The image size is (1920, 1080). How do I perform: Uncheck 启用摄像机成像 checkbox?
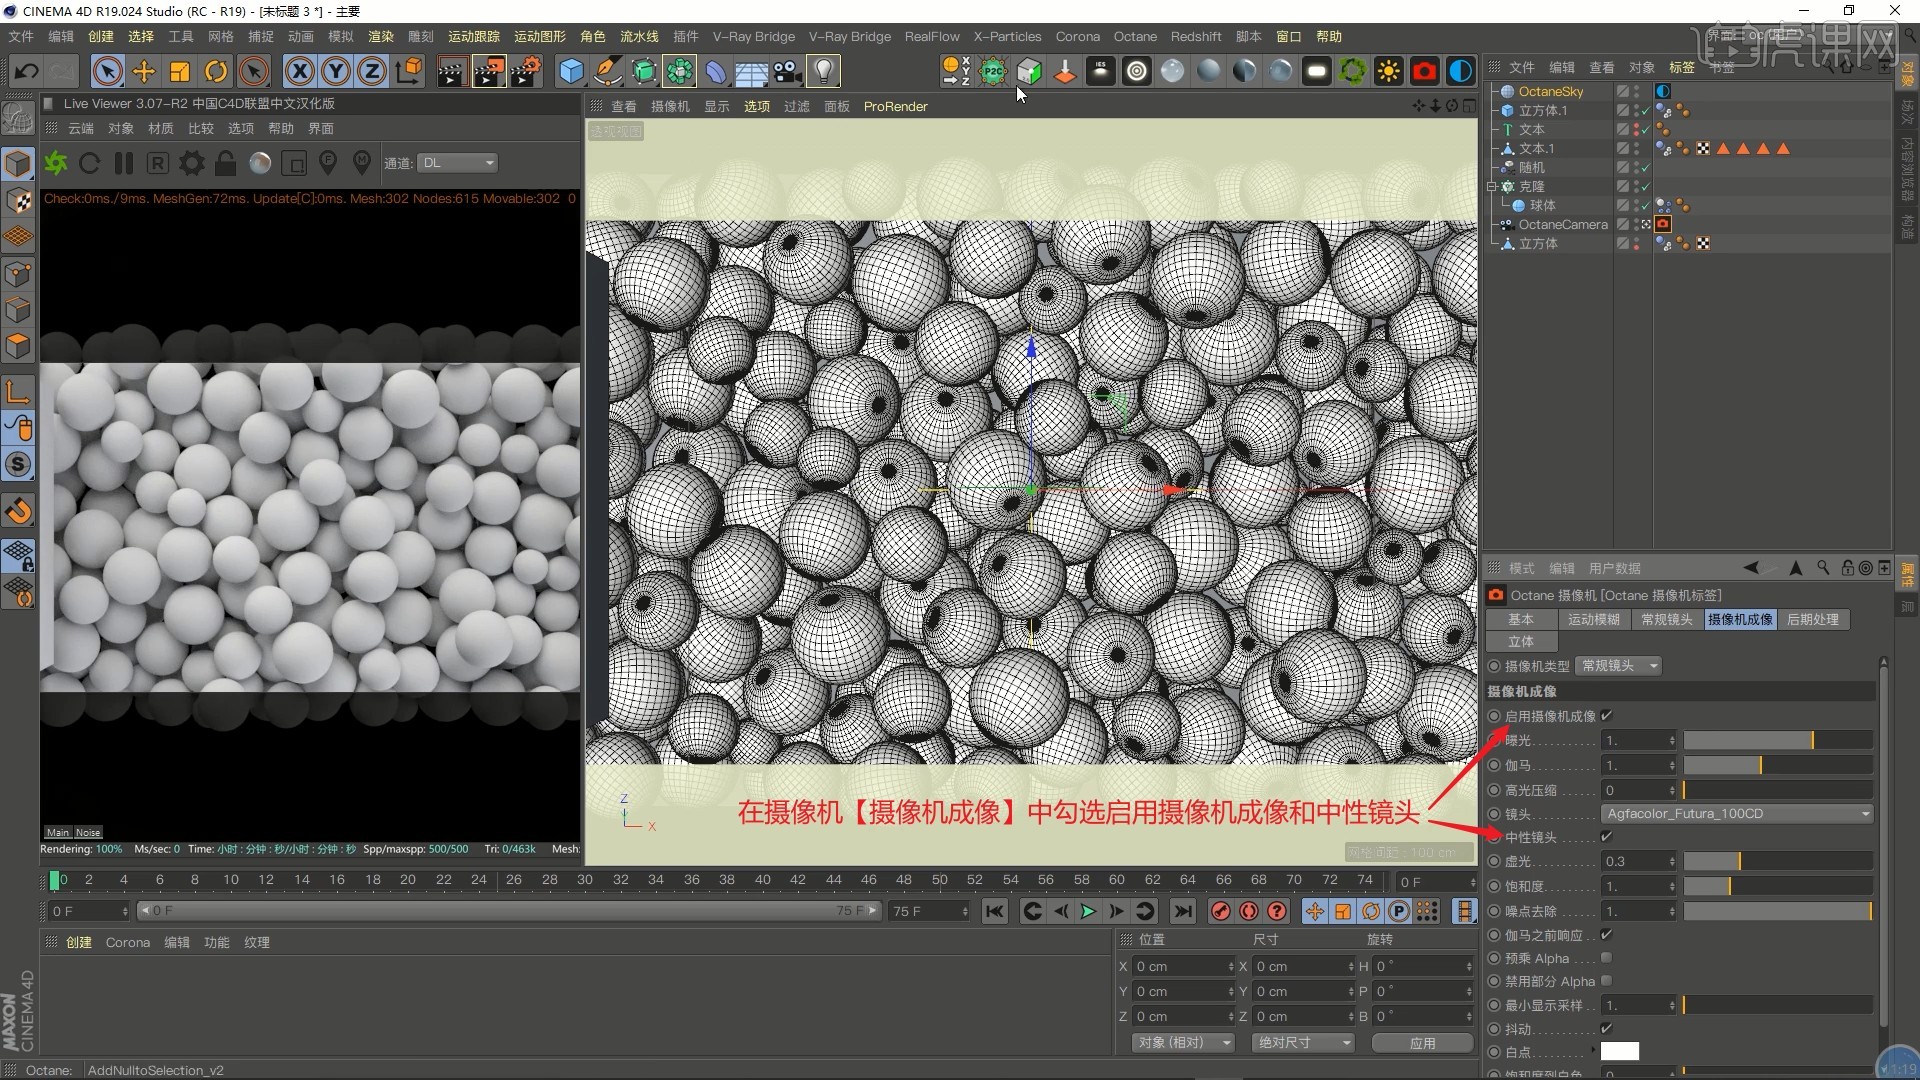tap(1607, 716)
